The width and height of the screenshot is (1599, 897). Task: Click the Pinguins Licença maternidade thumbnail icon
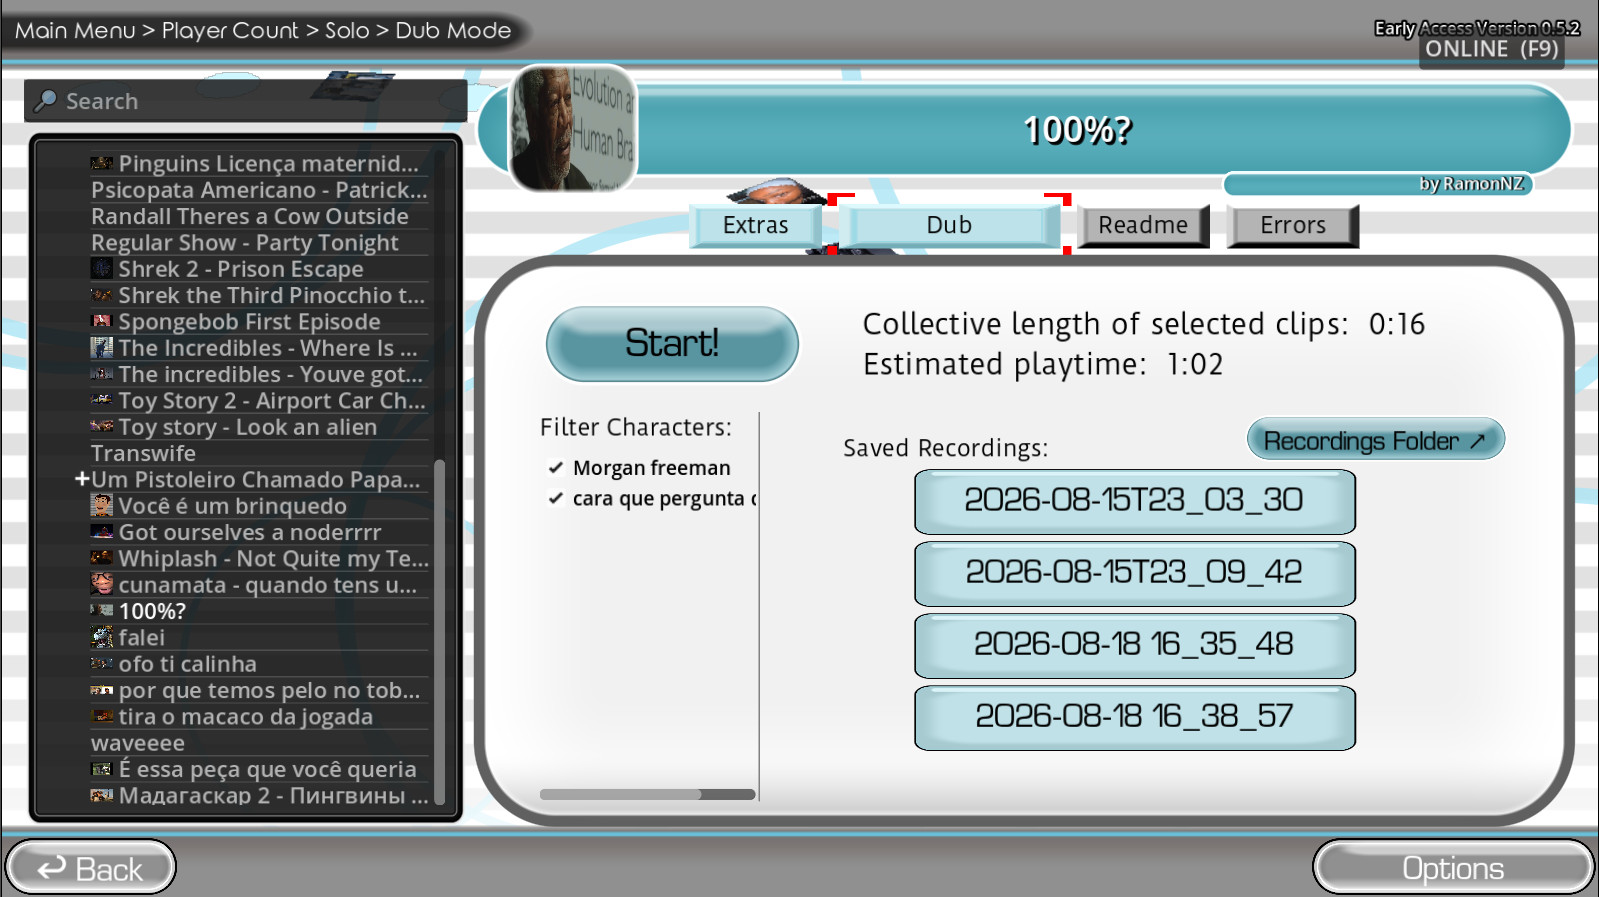pyautogui.click(x=101, y=163)
